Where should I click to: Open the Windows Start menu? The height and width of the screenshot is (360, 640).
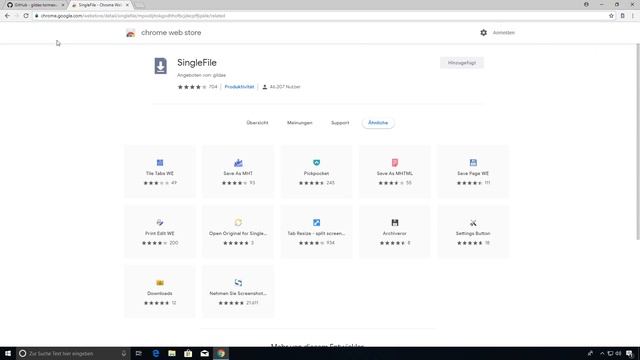pos(8,353)
